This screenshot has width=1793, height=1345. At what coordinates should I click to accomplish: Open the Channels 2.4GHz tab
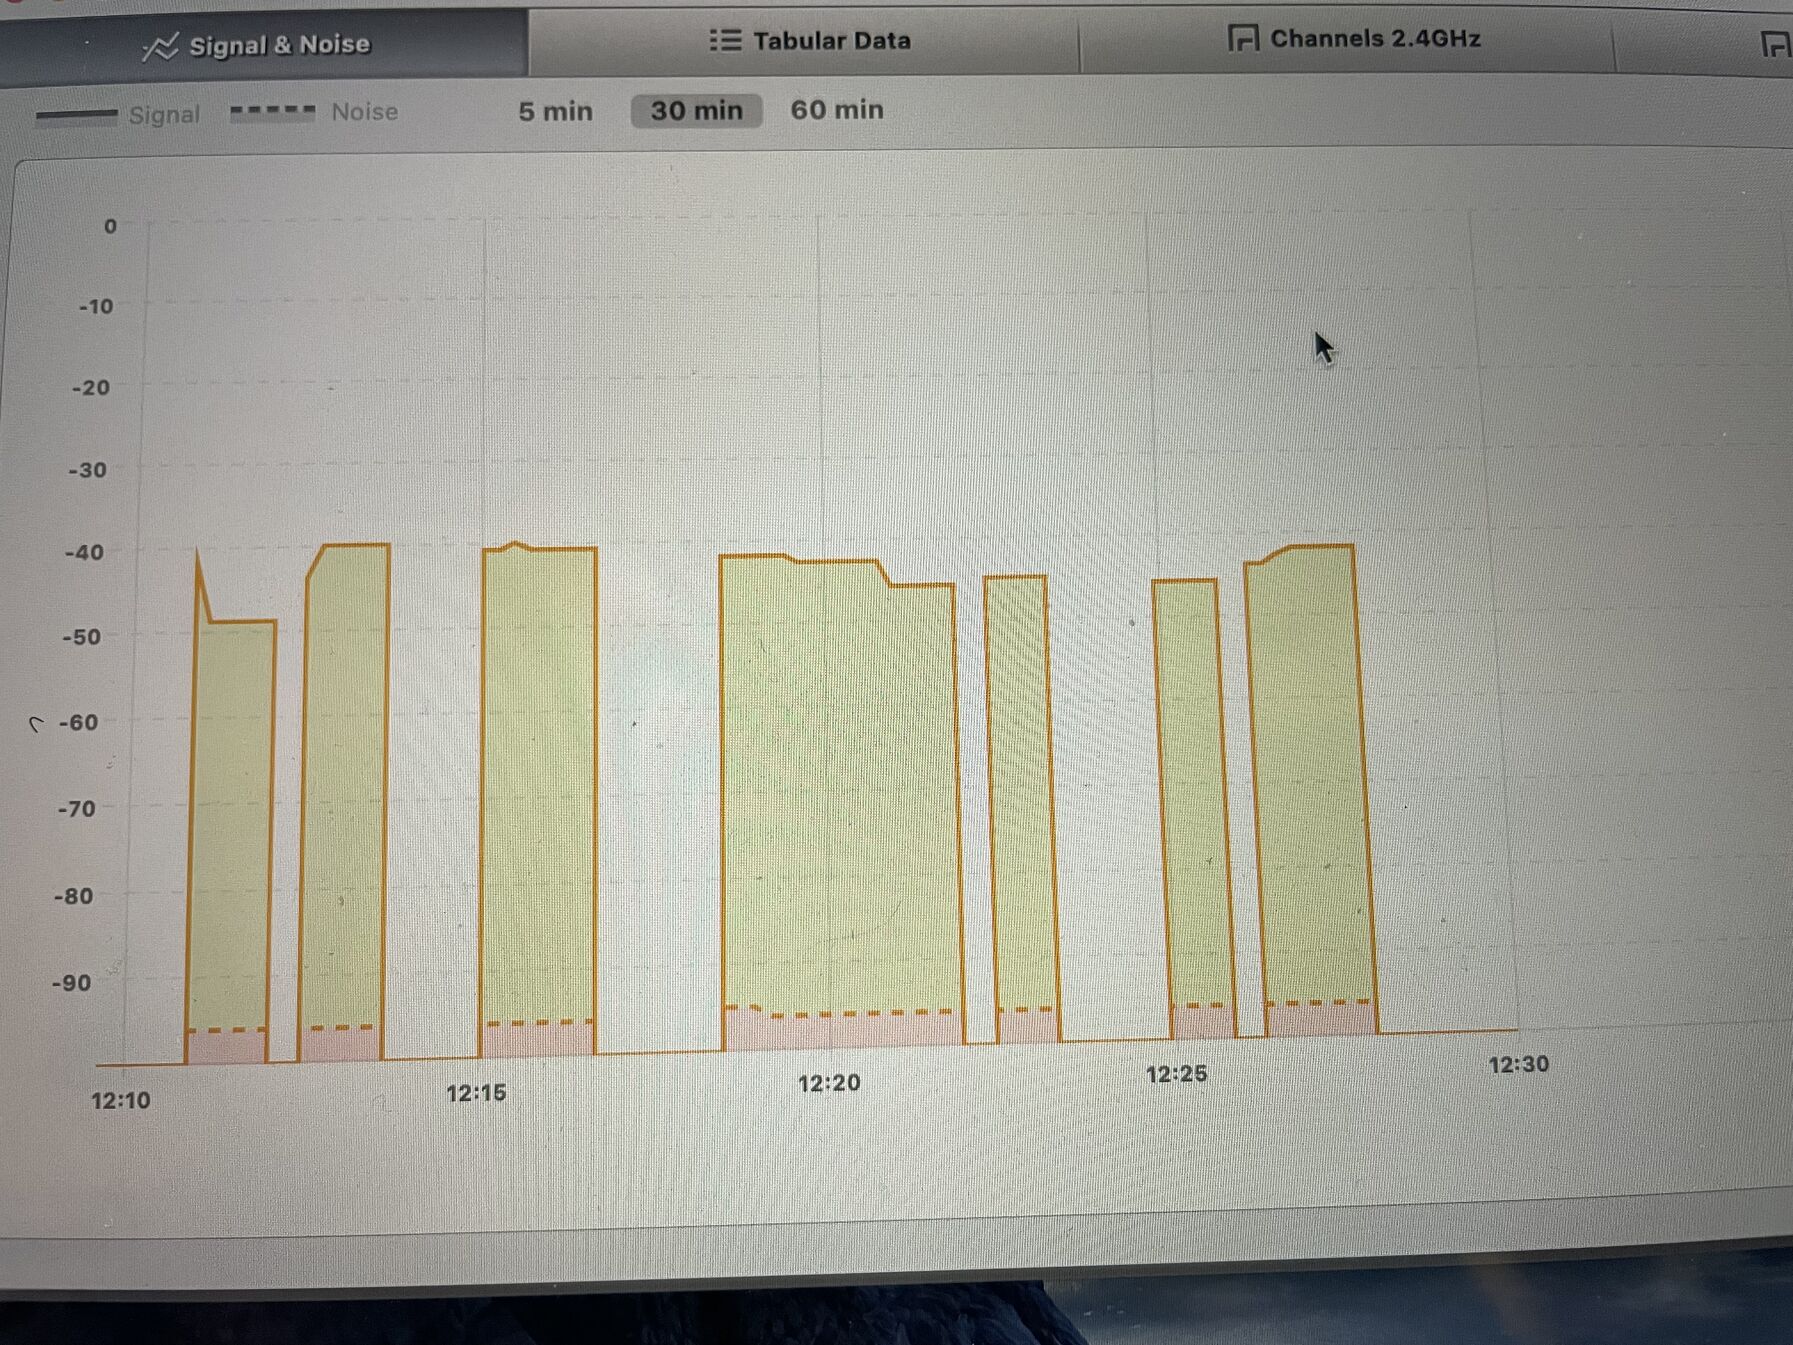pos(1347,39)
